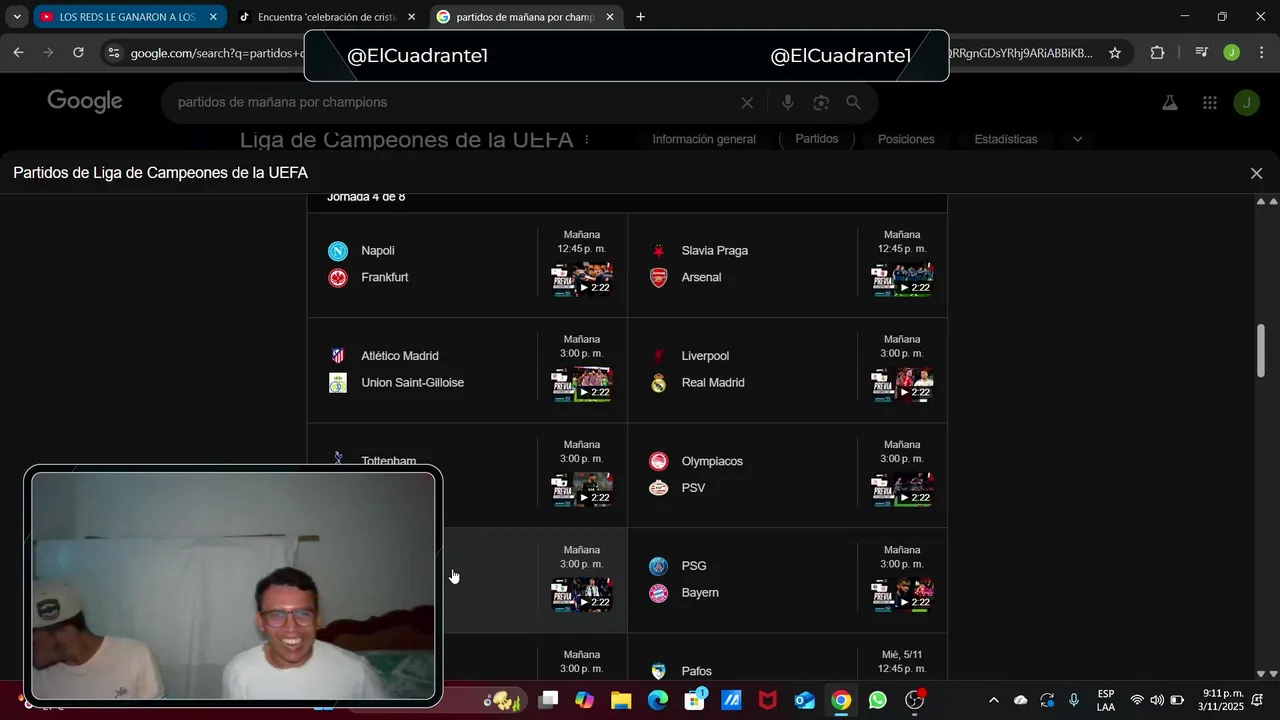Open Outlook from the taskbar
Image resolution: width=1280 pixels, height=720 pixels.
(x=805, y=700)
